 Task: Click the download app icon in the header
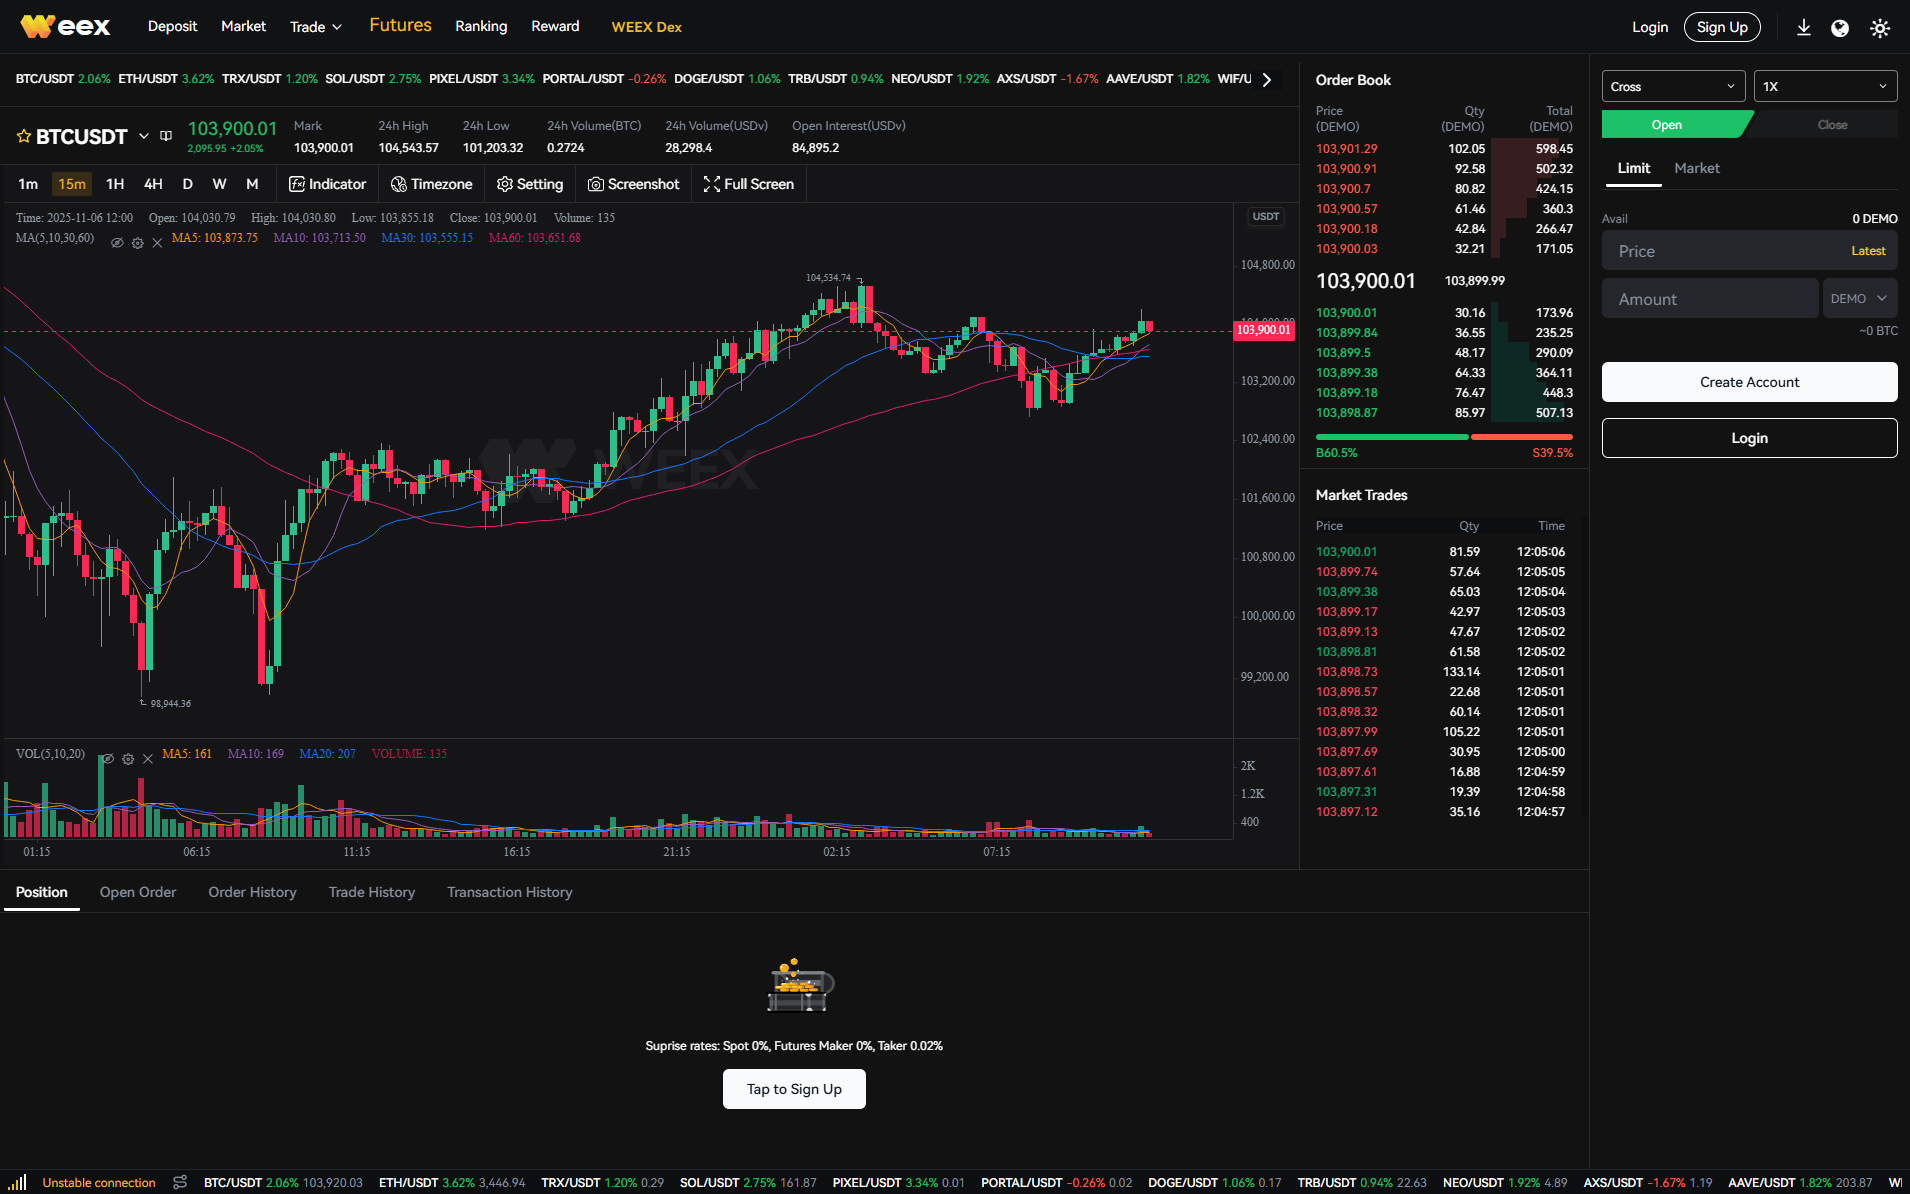[1804, 27]
